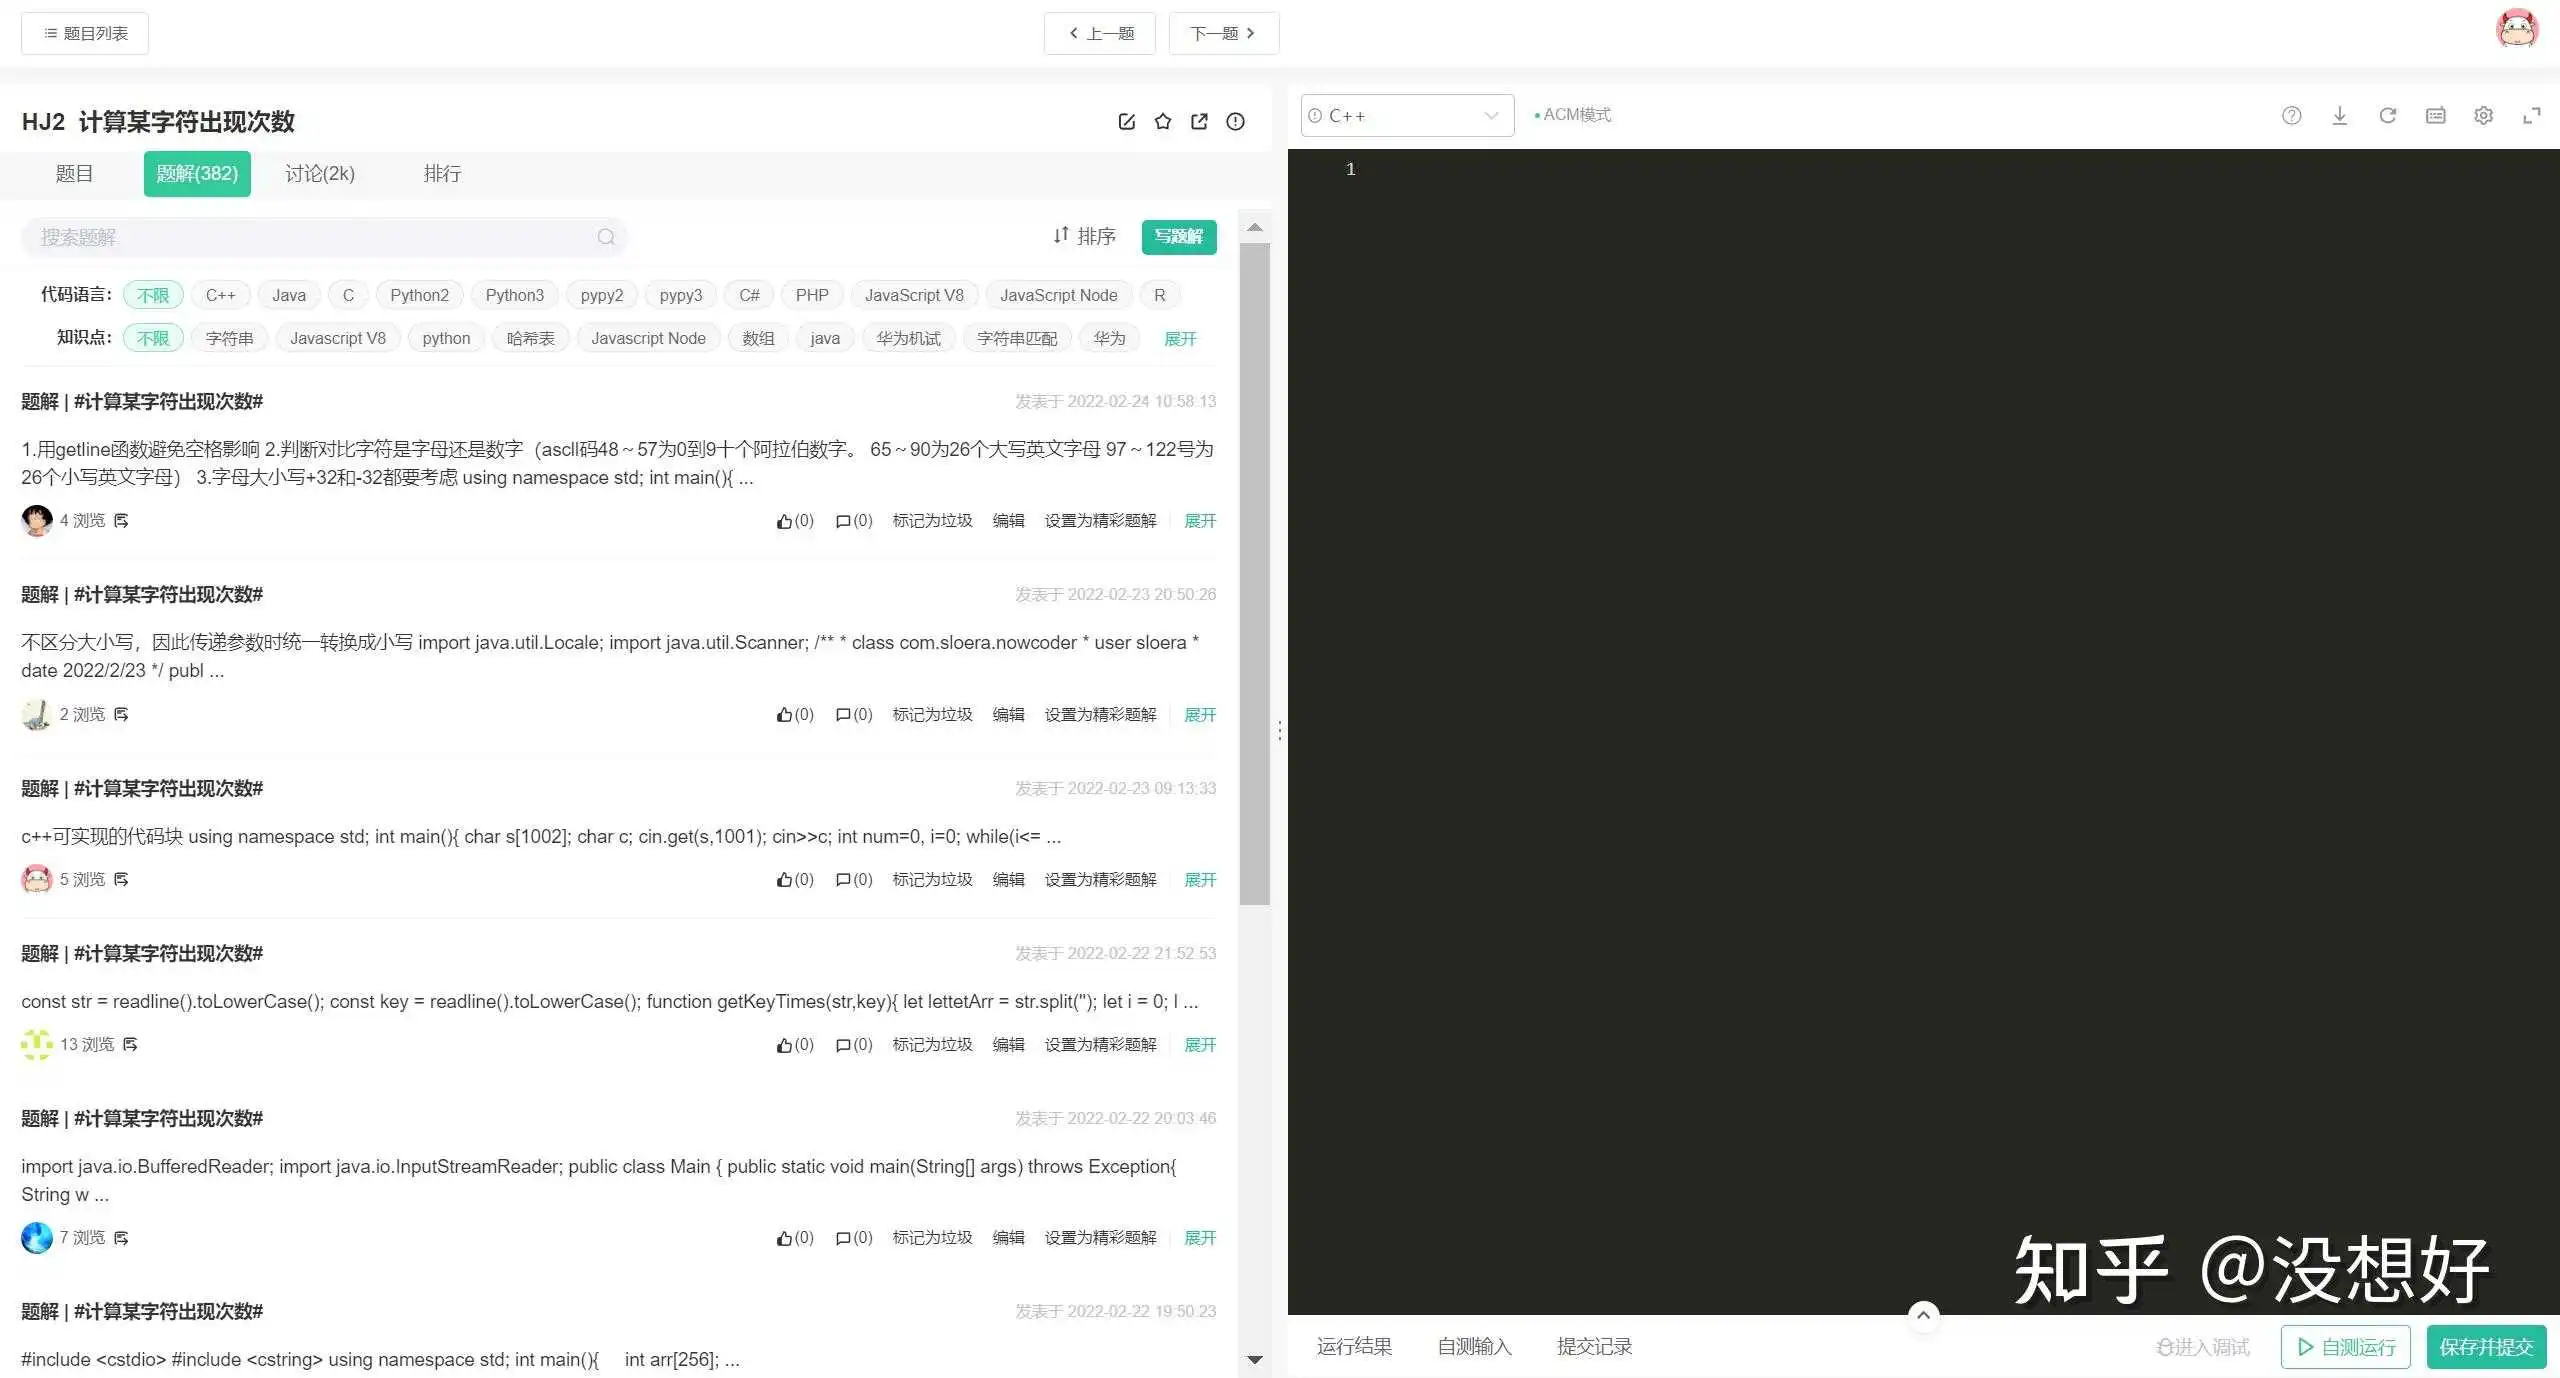The width and height of the screenshot is (2560, 1378).
Task: Expand the knowledge tags with 展开
Action: (1180, 339)
